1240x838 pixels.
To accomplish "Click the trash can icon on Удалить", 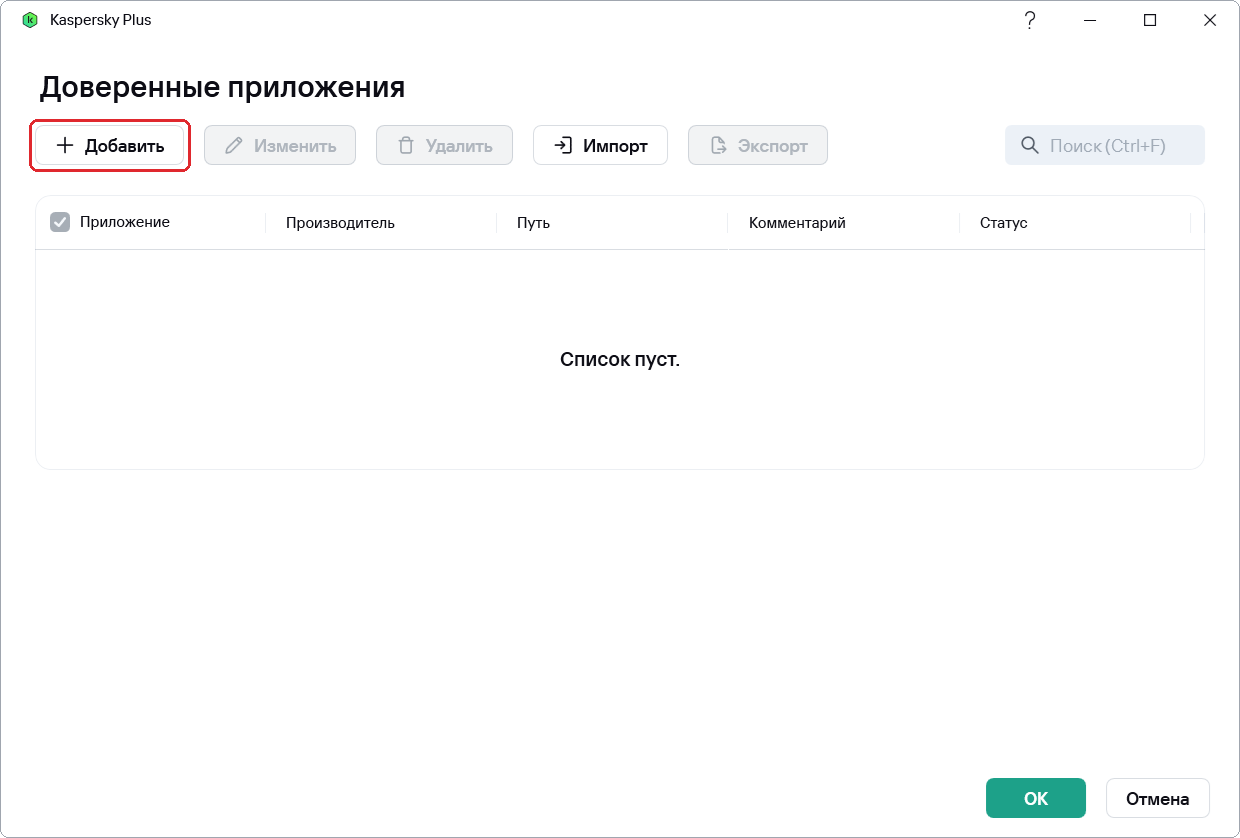I will point(406,146).
